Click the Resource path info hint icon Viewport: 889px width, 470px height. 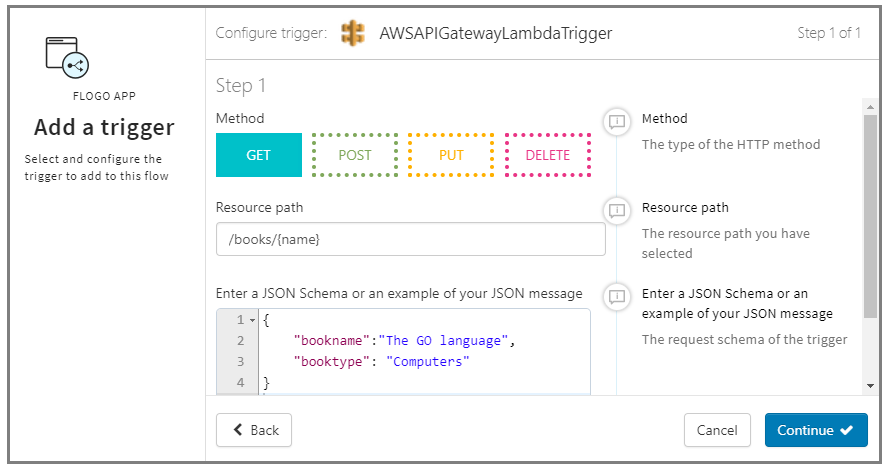point(617,211)
